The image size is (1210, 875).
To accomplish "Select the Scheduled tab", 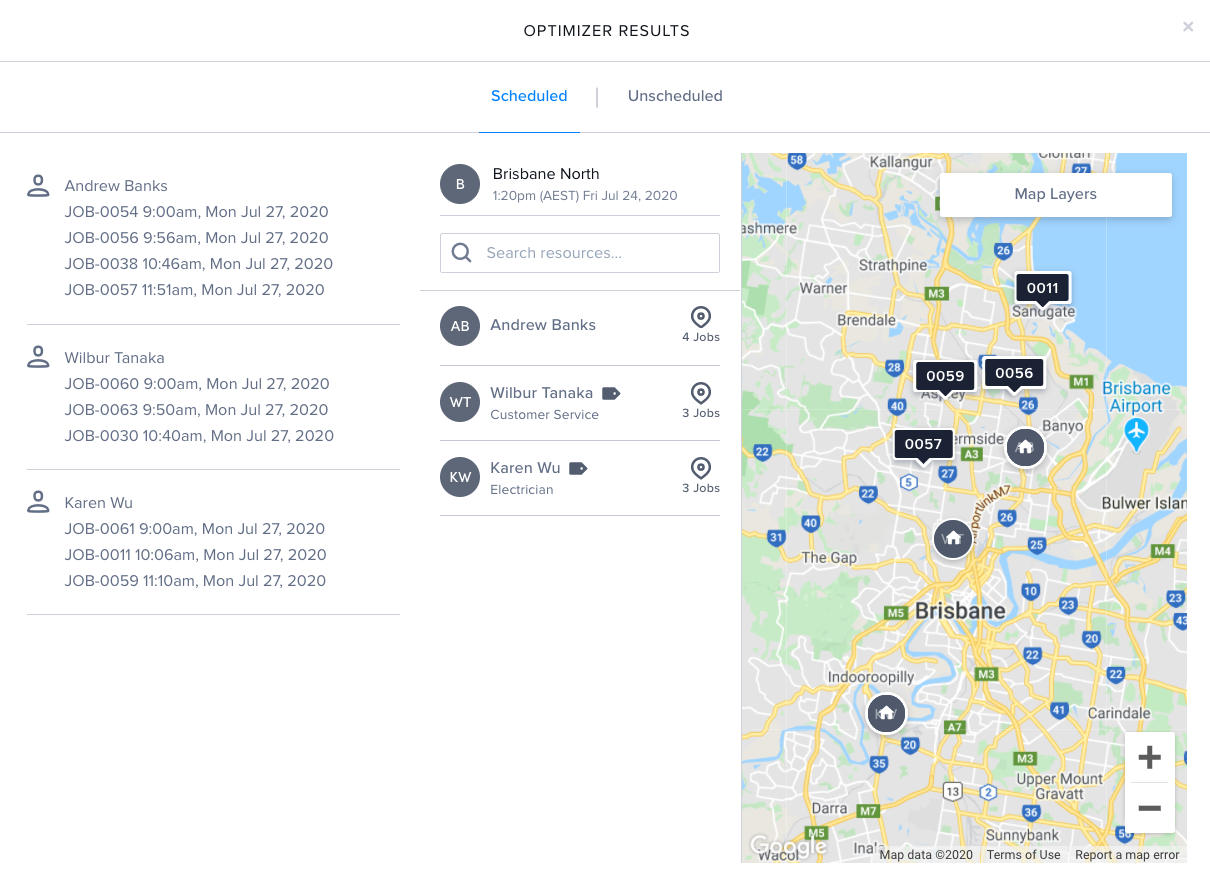I will coord(528,96).
